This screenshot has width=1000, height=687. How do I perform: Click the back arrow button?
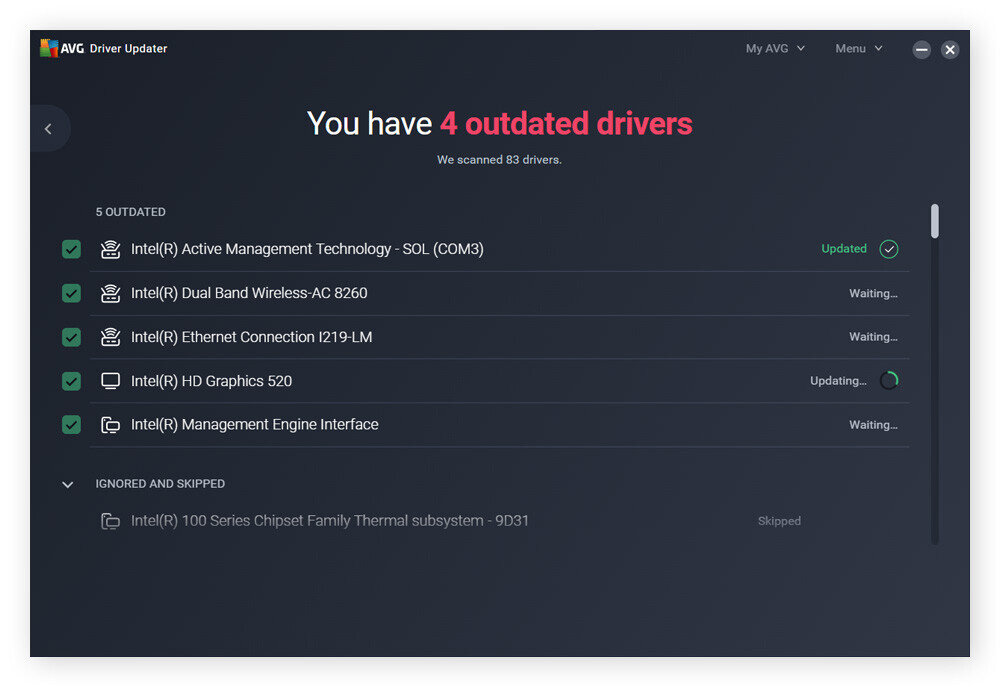pyautogui.click(x=48, y=128)
